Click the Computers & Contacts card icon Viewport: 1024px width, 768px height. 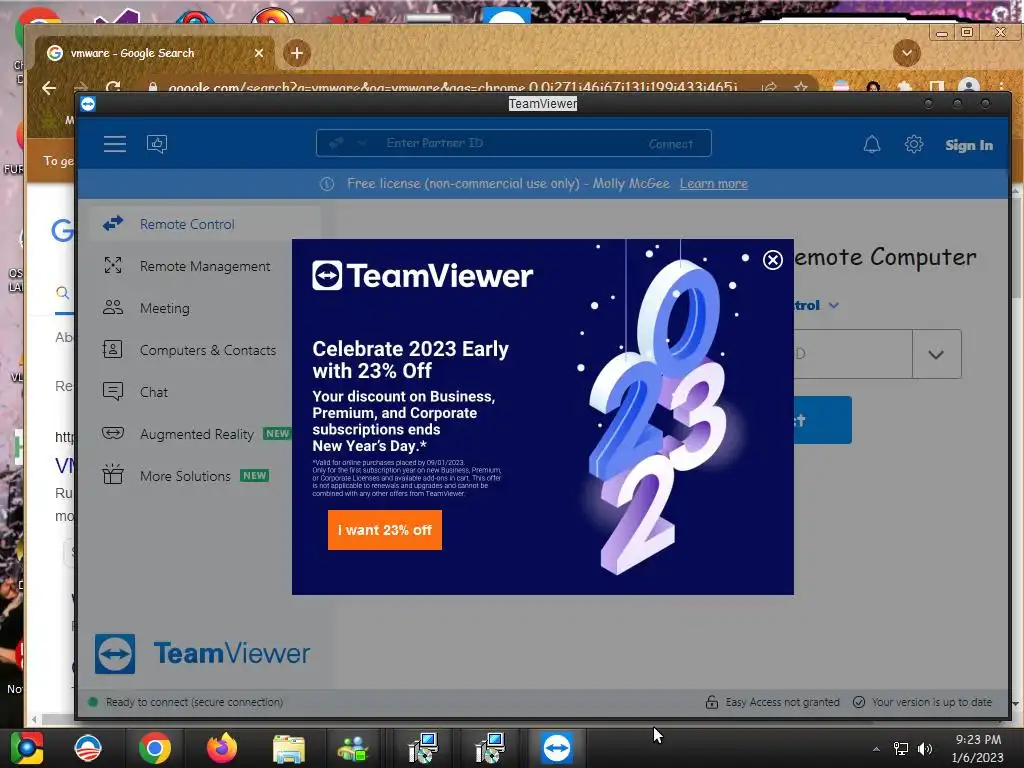(112, 349)
